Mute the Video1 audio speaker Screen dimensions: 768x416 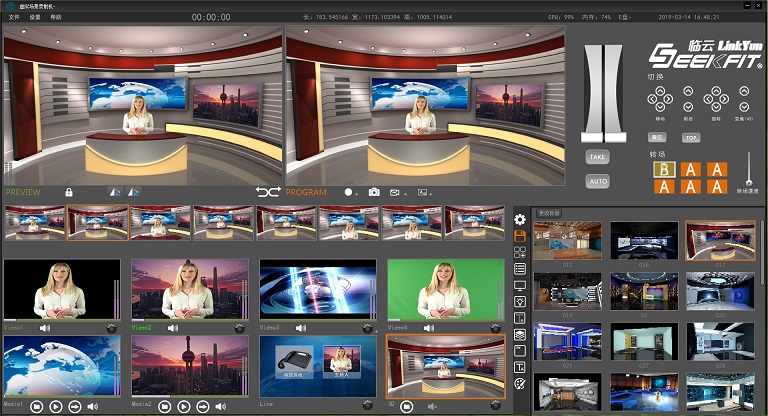(44, 327)
